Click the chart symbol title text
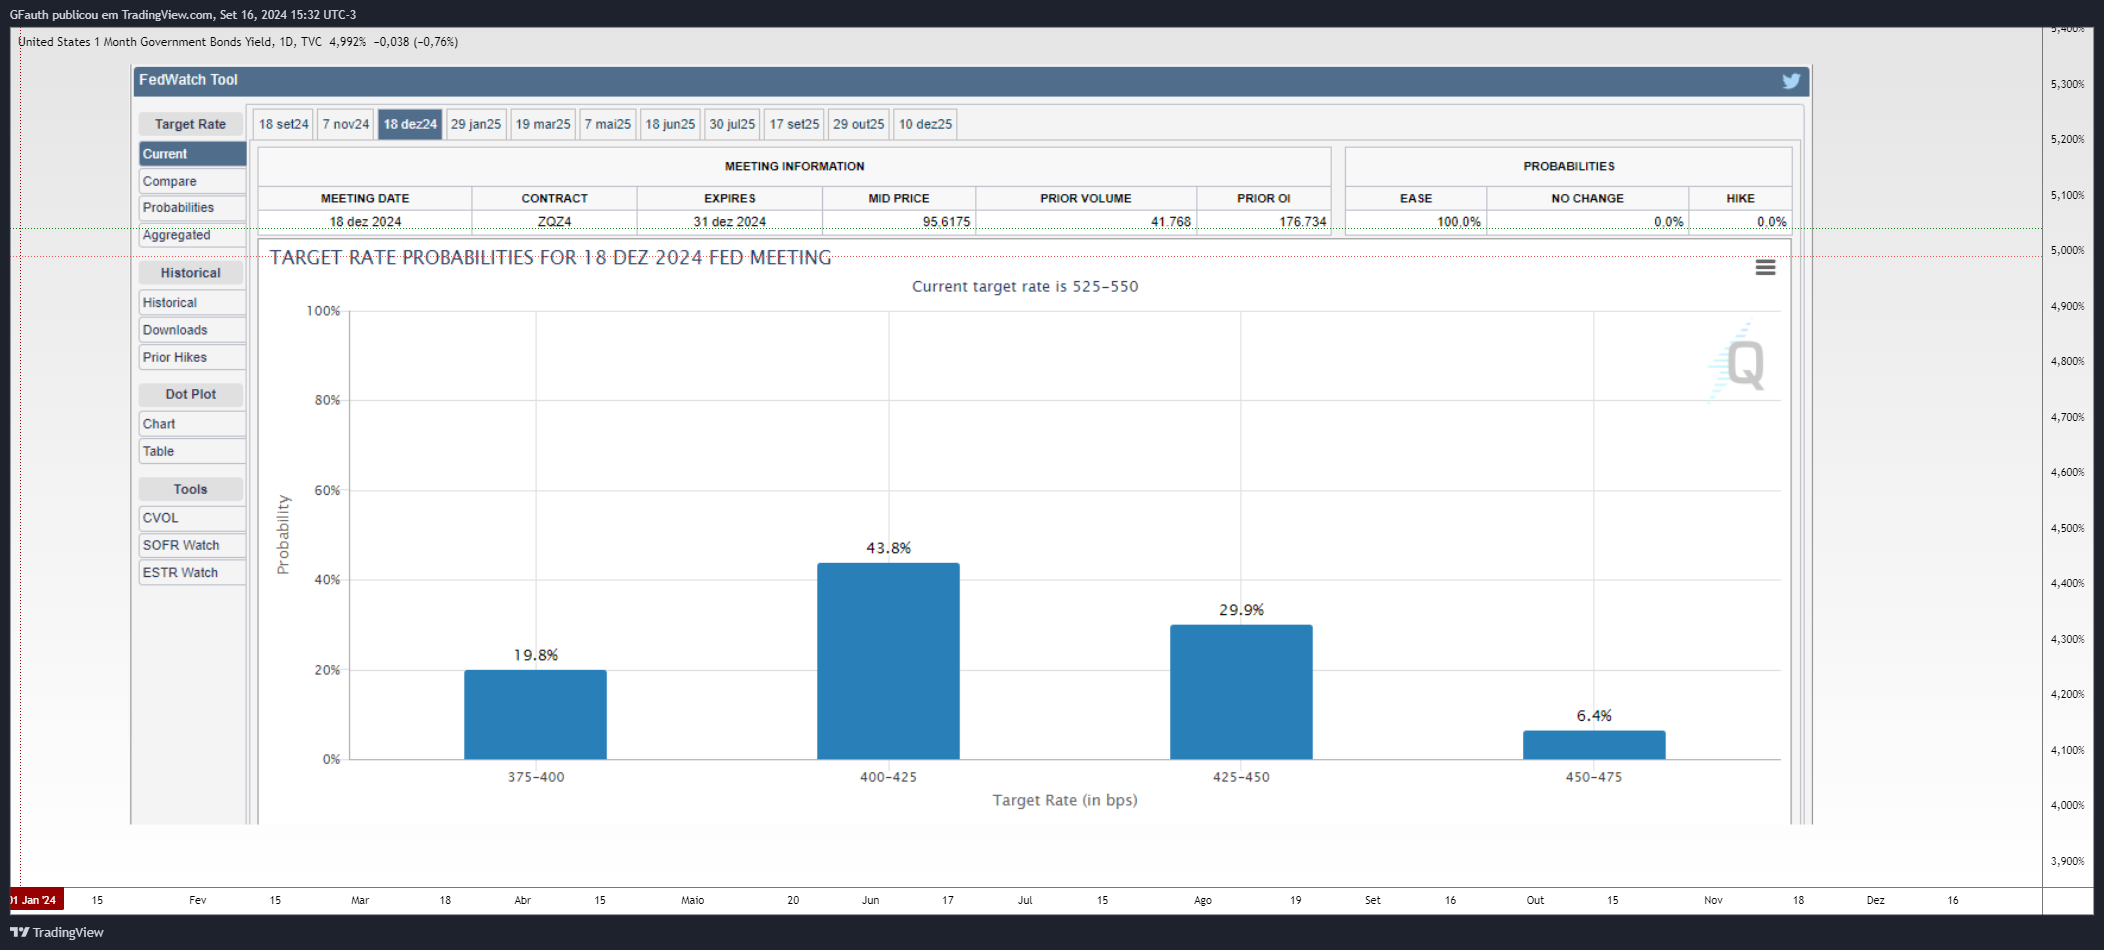The height and width of the screenshot is (950, 2104). pyautogui.click(x=169, y=42)
